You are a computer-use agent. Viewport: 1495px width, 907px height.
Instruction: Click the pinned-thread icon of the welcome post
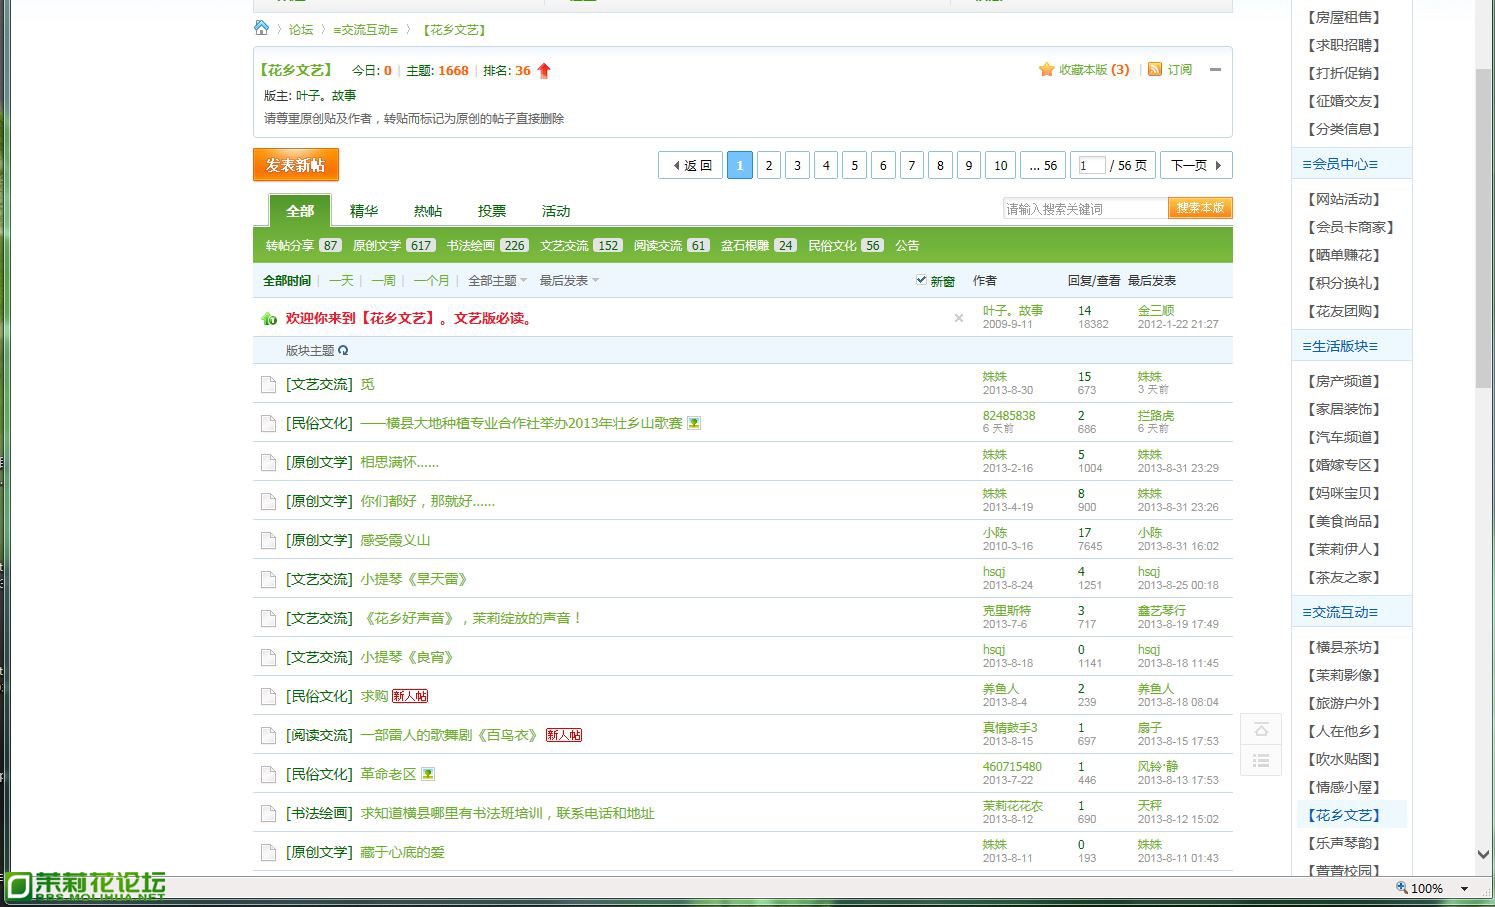pos(268,319)
